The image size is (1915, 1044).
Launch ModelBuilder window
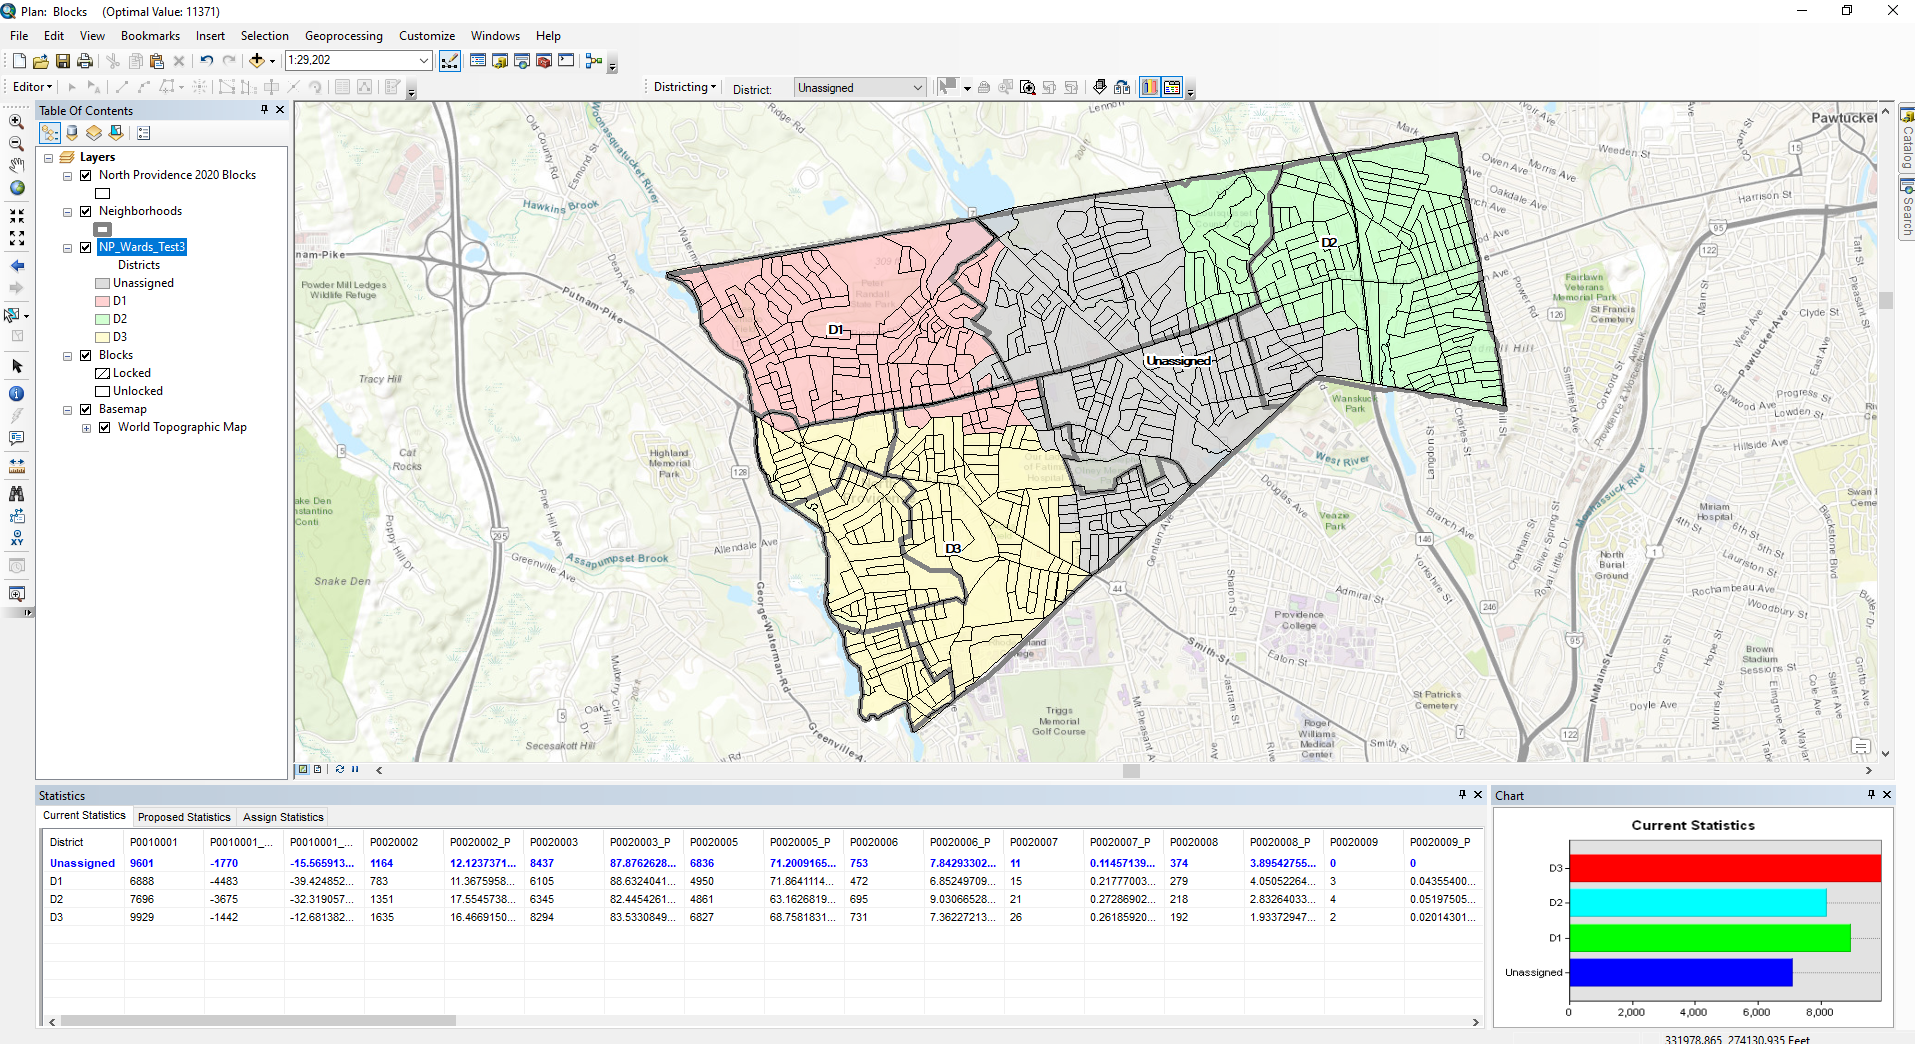[594, 61]
